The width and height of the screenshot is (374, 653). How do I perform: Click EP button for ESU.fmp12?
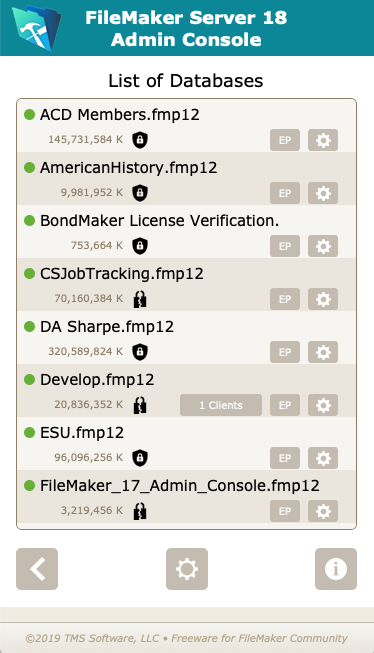[285, 458]
